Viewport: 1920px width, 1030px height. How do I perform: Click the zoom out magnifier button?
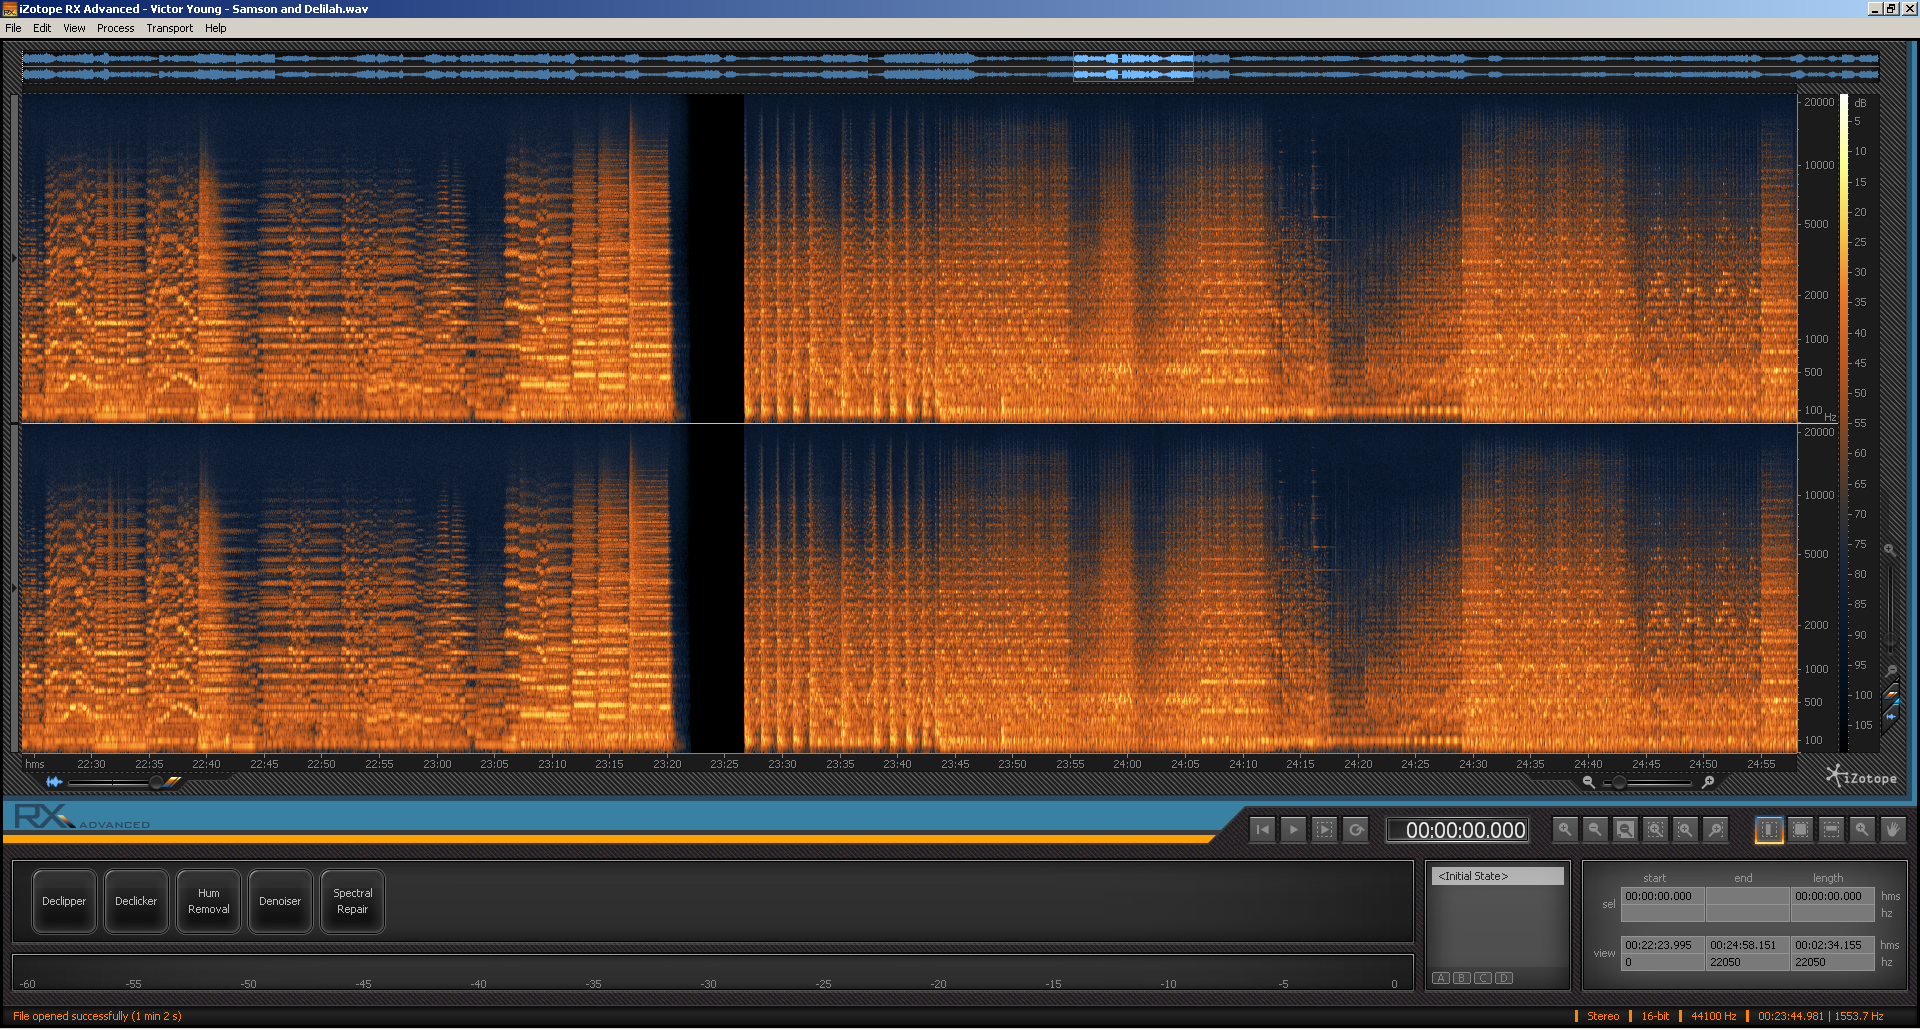pyautogui.click(x=1595, y=830)
